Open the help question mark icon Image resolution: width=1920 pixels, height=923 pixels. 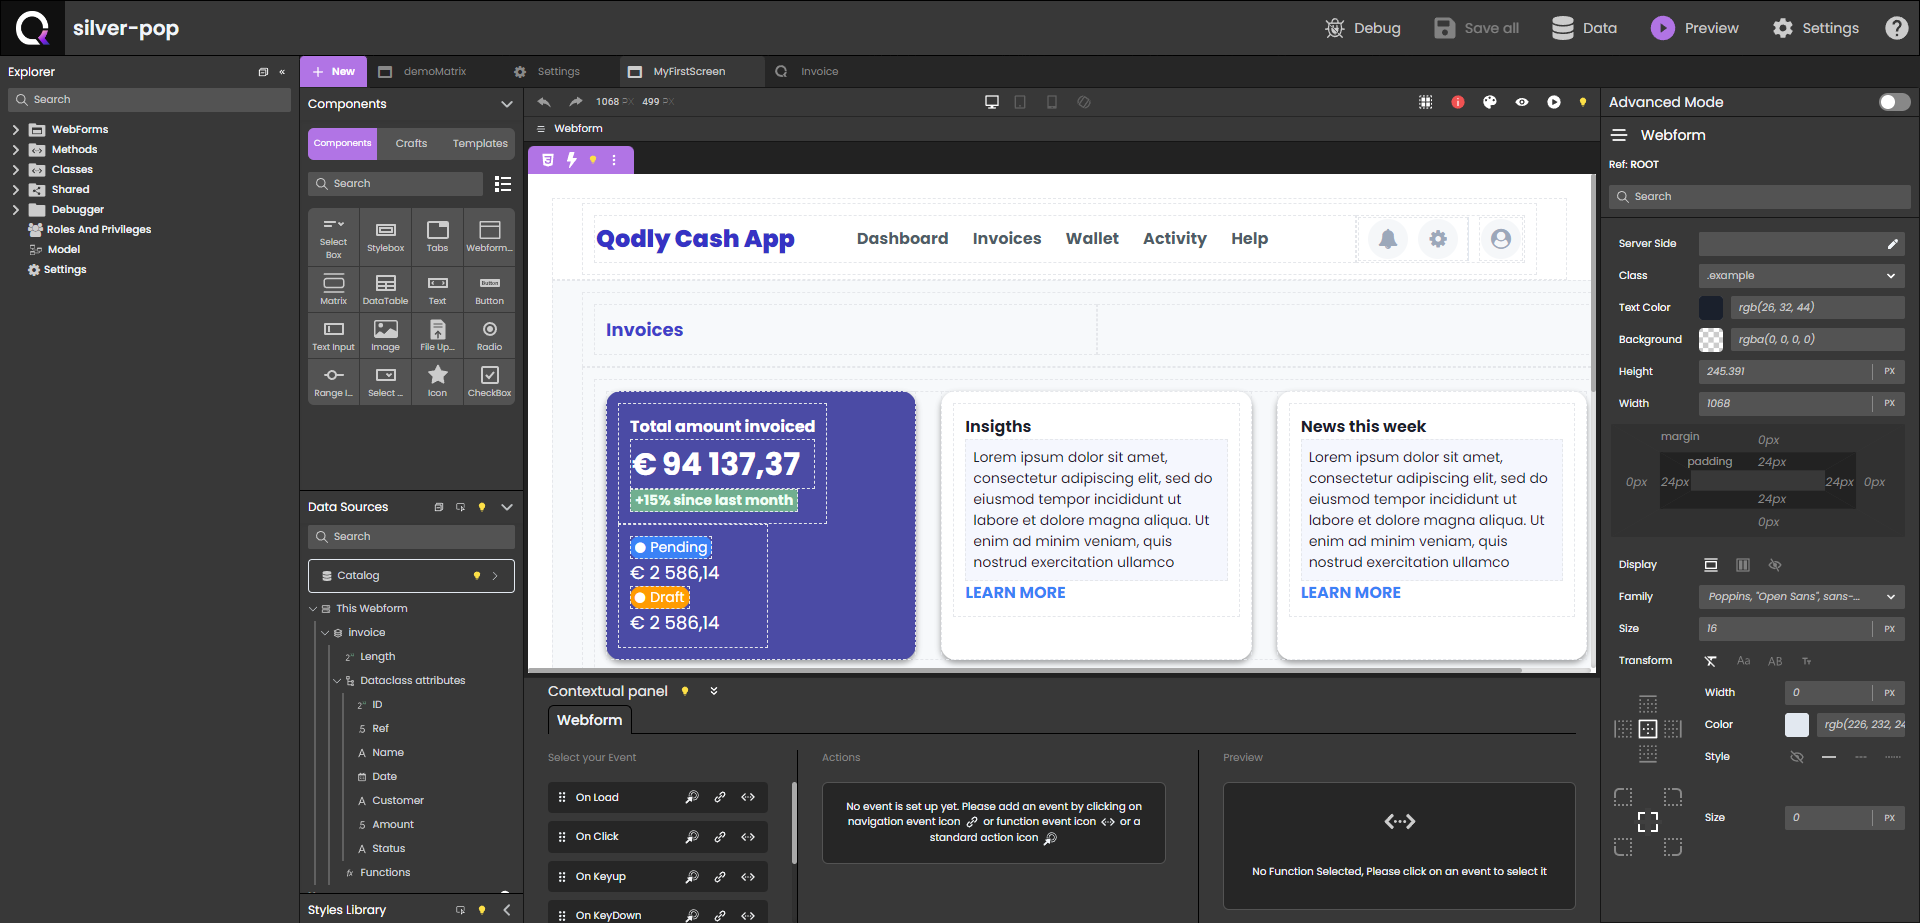coord(1896,28)
